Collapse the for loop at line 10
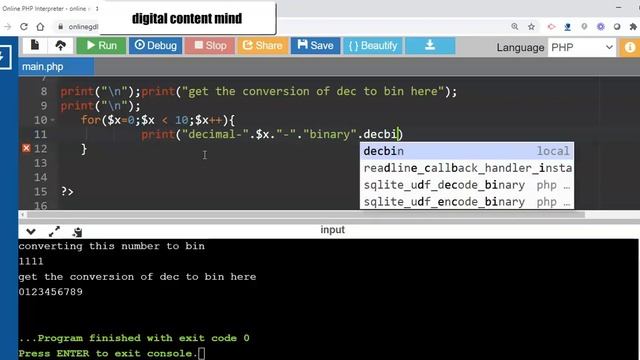The width and height of the screenshot is (640, 360). click(53, 120)
